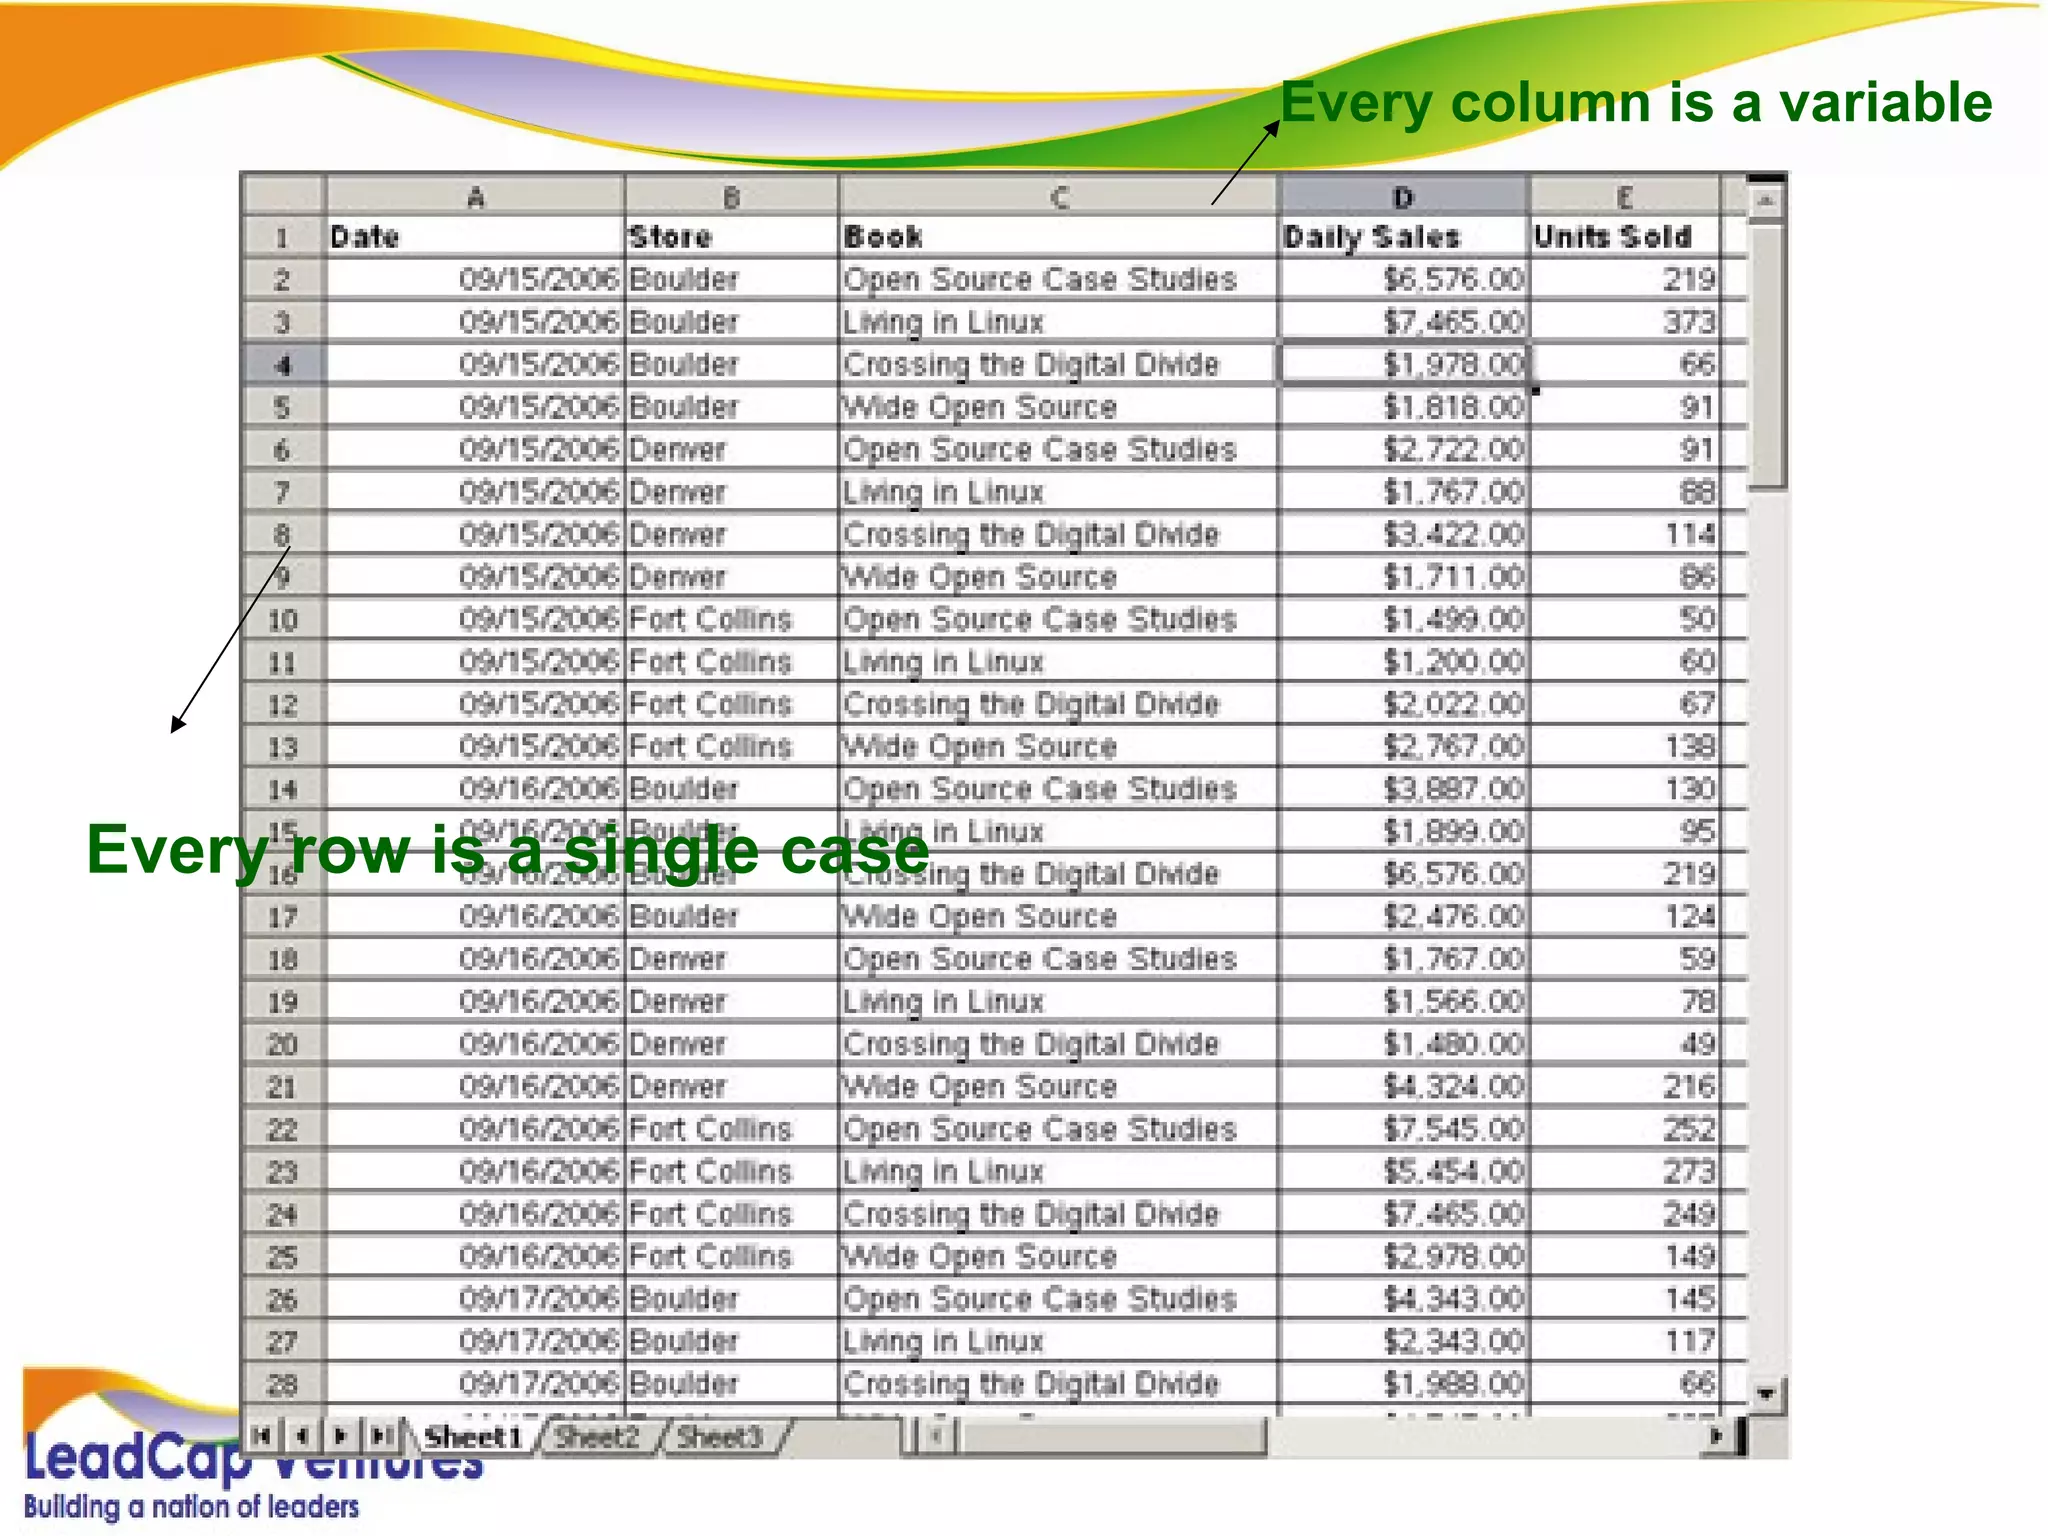Select cell with $1,818.00 in row 5
2048x1536 pixels.
1404,407
